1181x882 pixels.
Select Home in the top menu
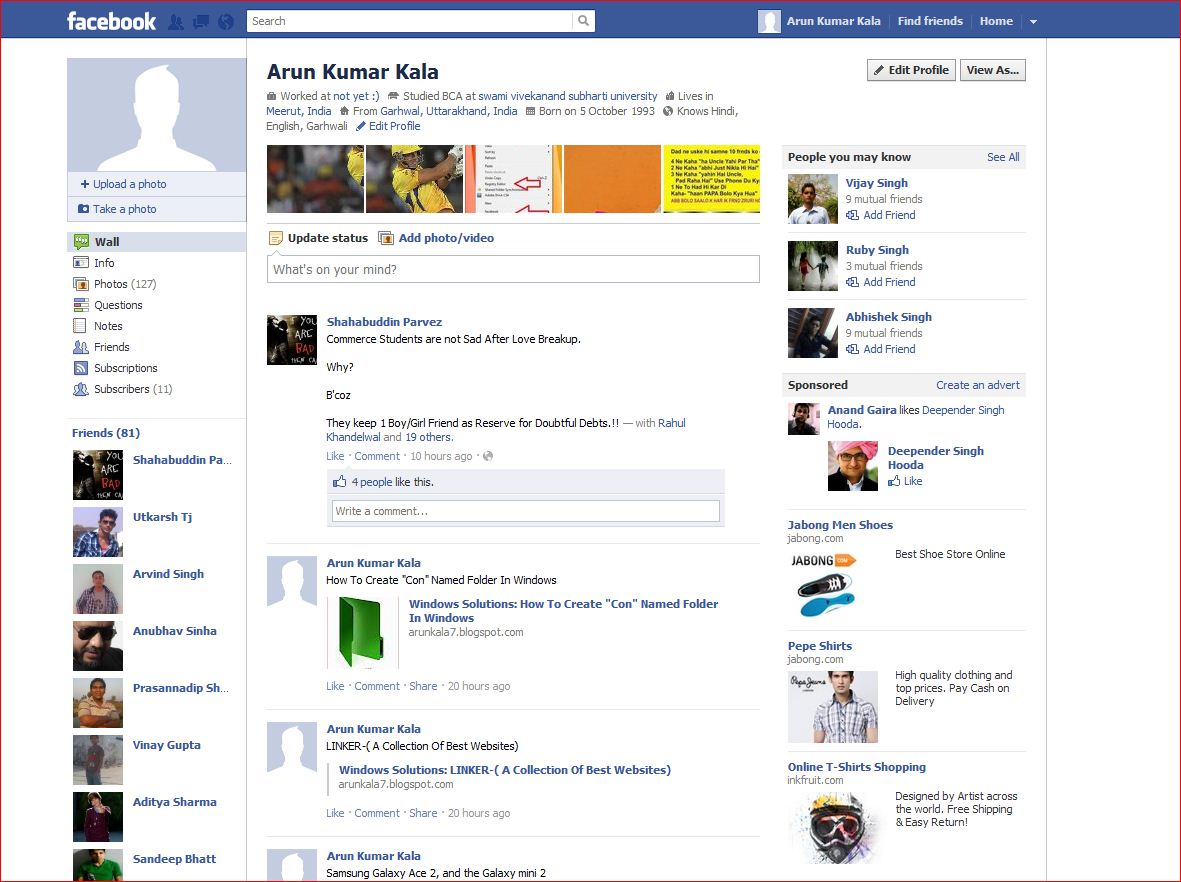click(x=996, y=19)
